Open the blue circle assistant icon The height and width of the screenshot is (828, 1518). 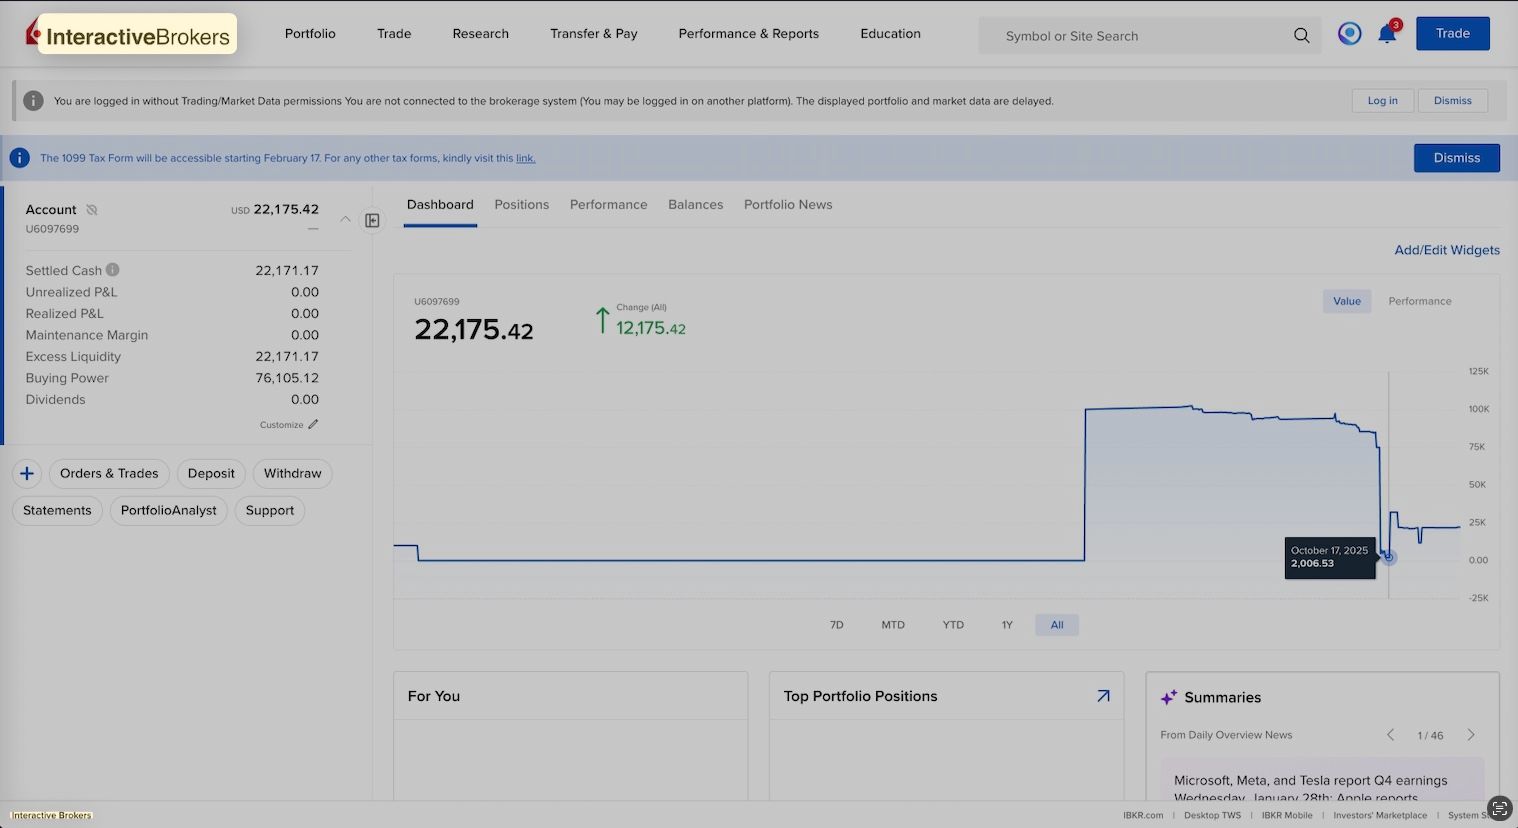[1350, 34]
